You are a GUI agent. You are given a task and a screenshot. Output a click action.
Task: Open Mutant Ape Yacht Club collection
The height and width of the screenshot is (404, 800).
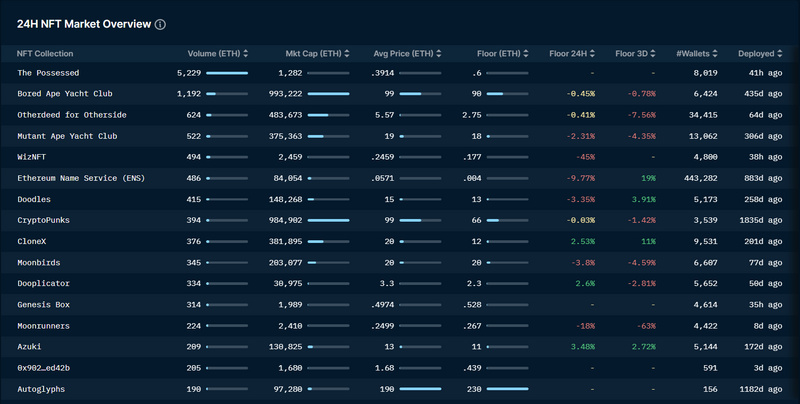67,136
